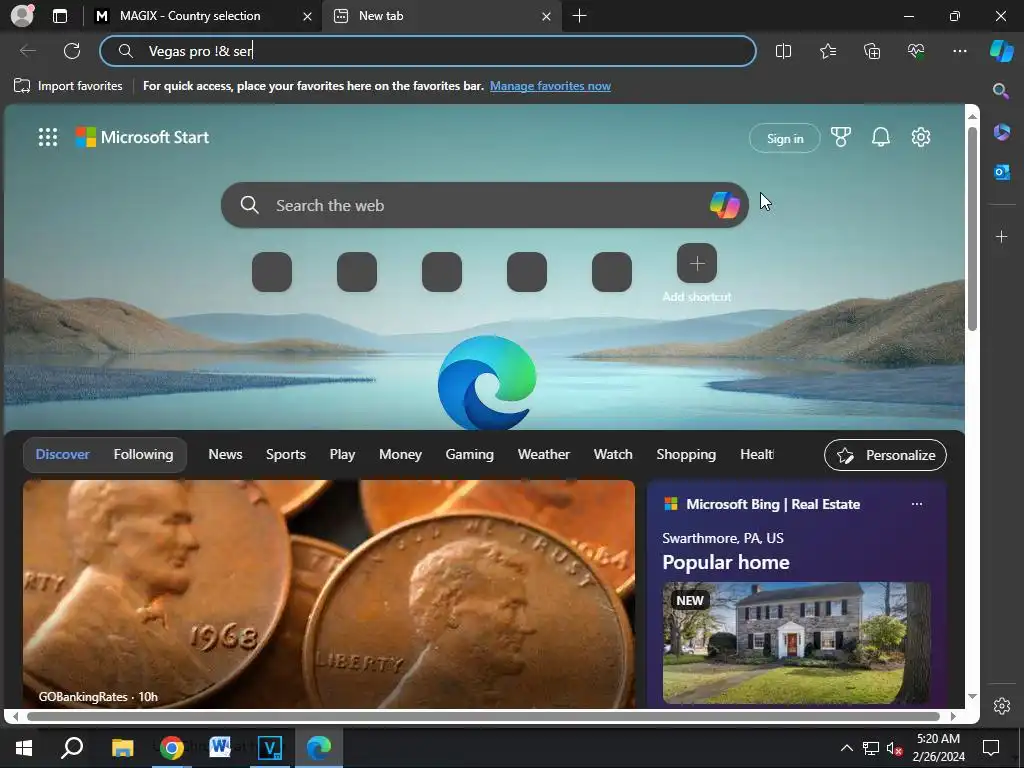This screenshot has width=1024, height=768.
Task: Open the Money category
Action: pos(400,455)
